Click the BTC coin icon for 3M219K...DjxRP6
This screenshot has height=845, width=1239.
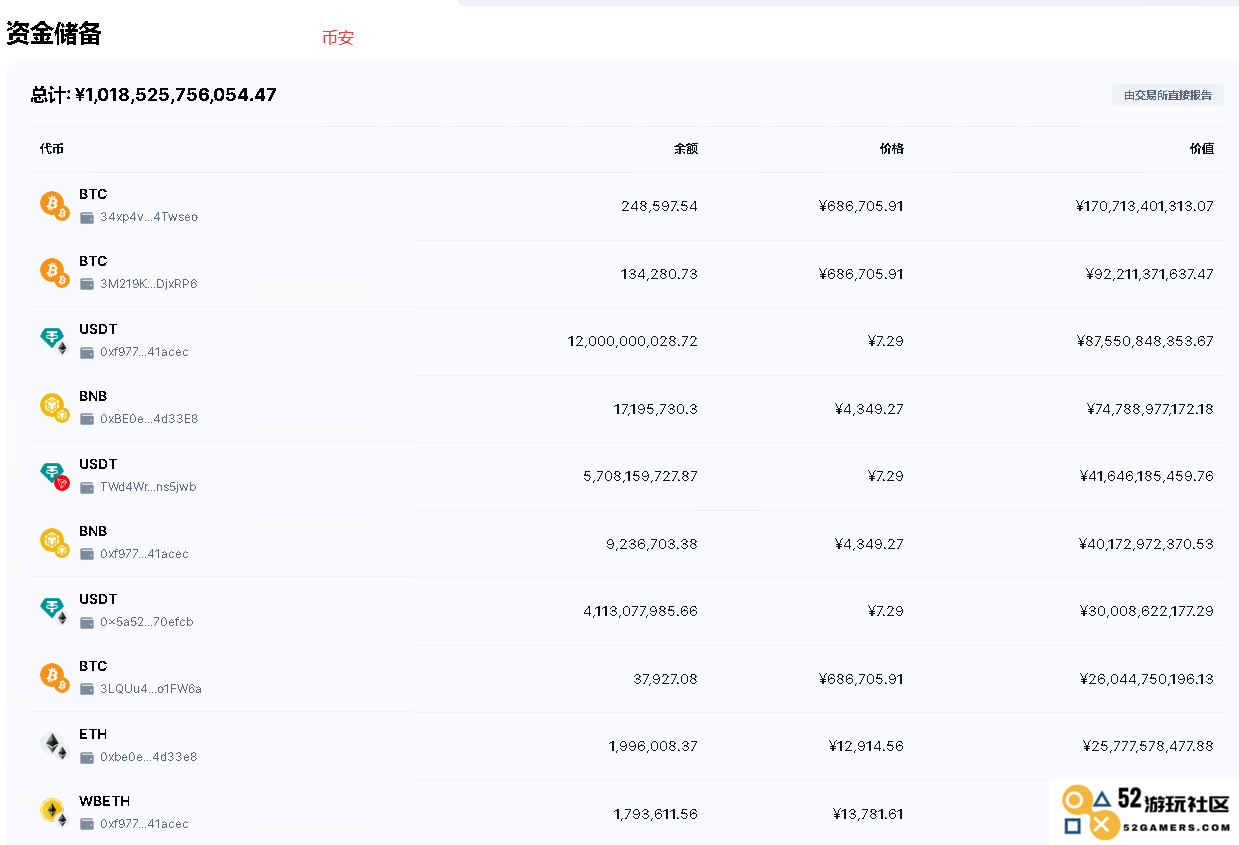pyautogui.click(x=54, y=273)
